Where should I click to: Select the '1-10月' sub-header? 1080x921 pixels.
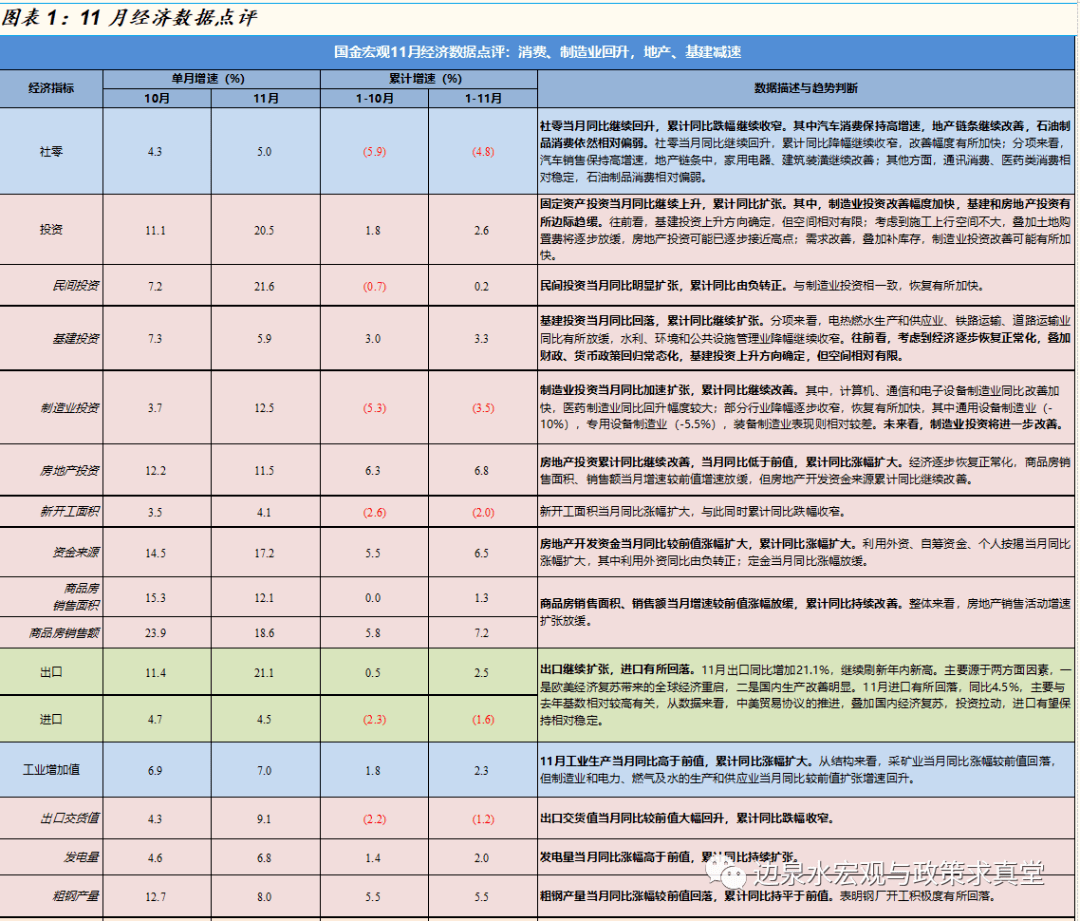click(x=374, y=99)
